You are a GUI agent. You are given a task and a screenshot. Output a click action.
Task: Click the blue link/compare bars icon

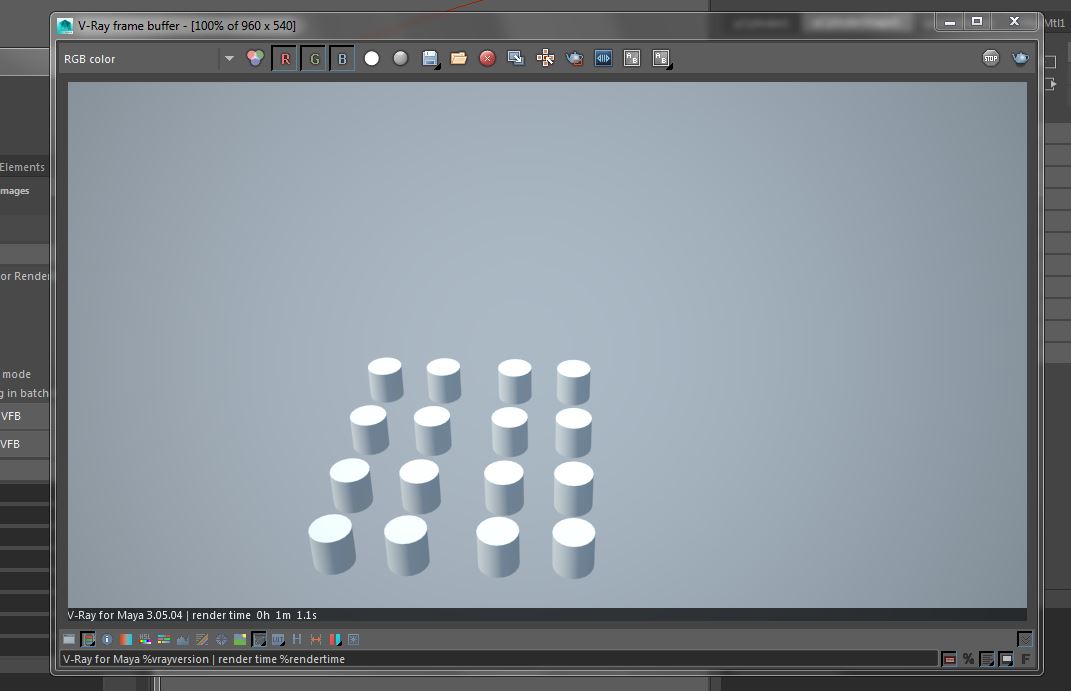coord(603,59)
